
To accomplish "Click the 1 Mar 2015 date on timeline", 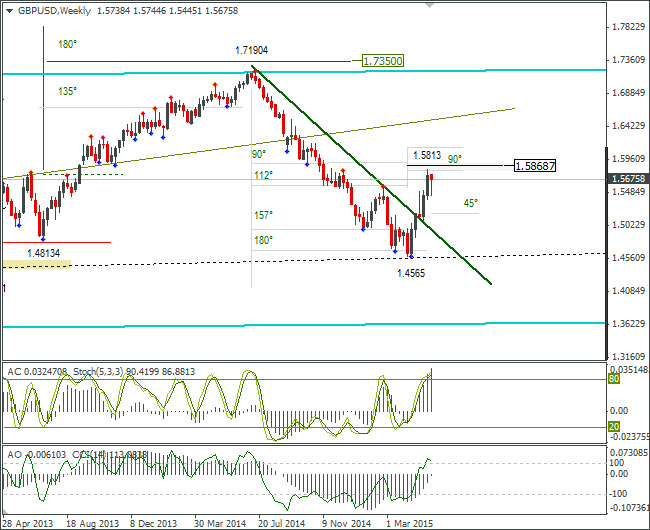I will pos(410,524).
